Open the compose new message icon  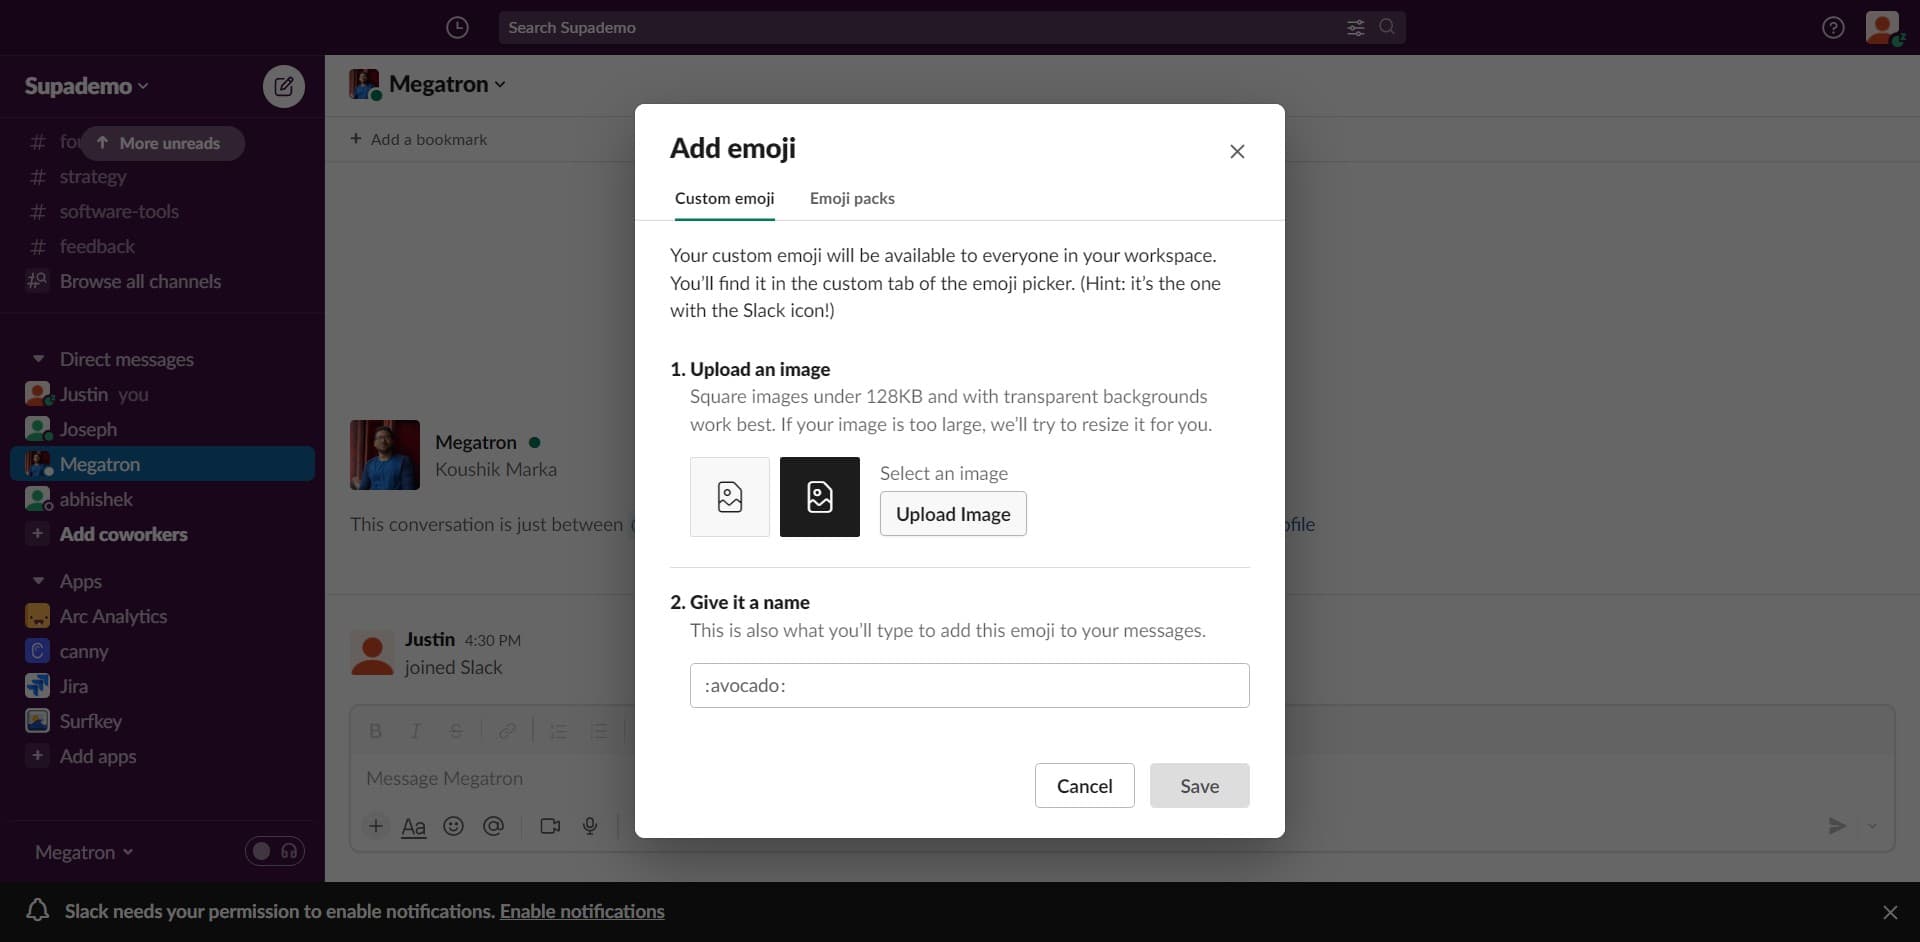pyautogui.click(x=284, y=87)
